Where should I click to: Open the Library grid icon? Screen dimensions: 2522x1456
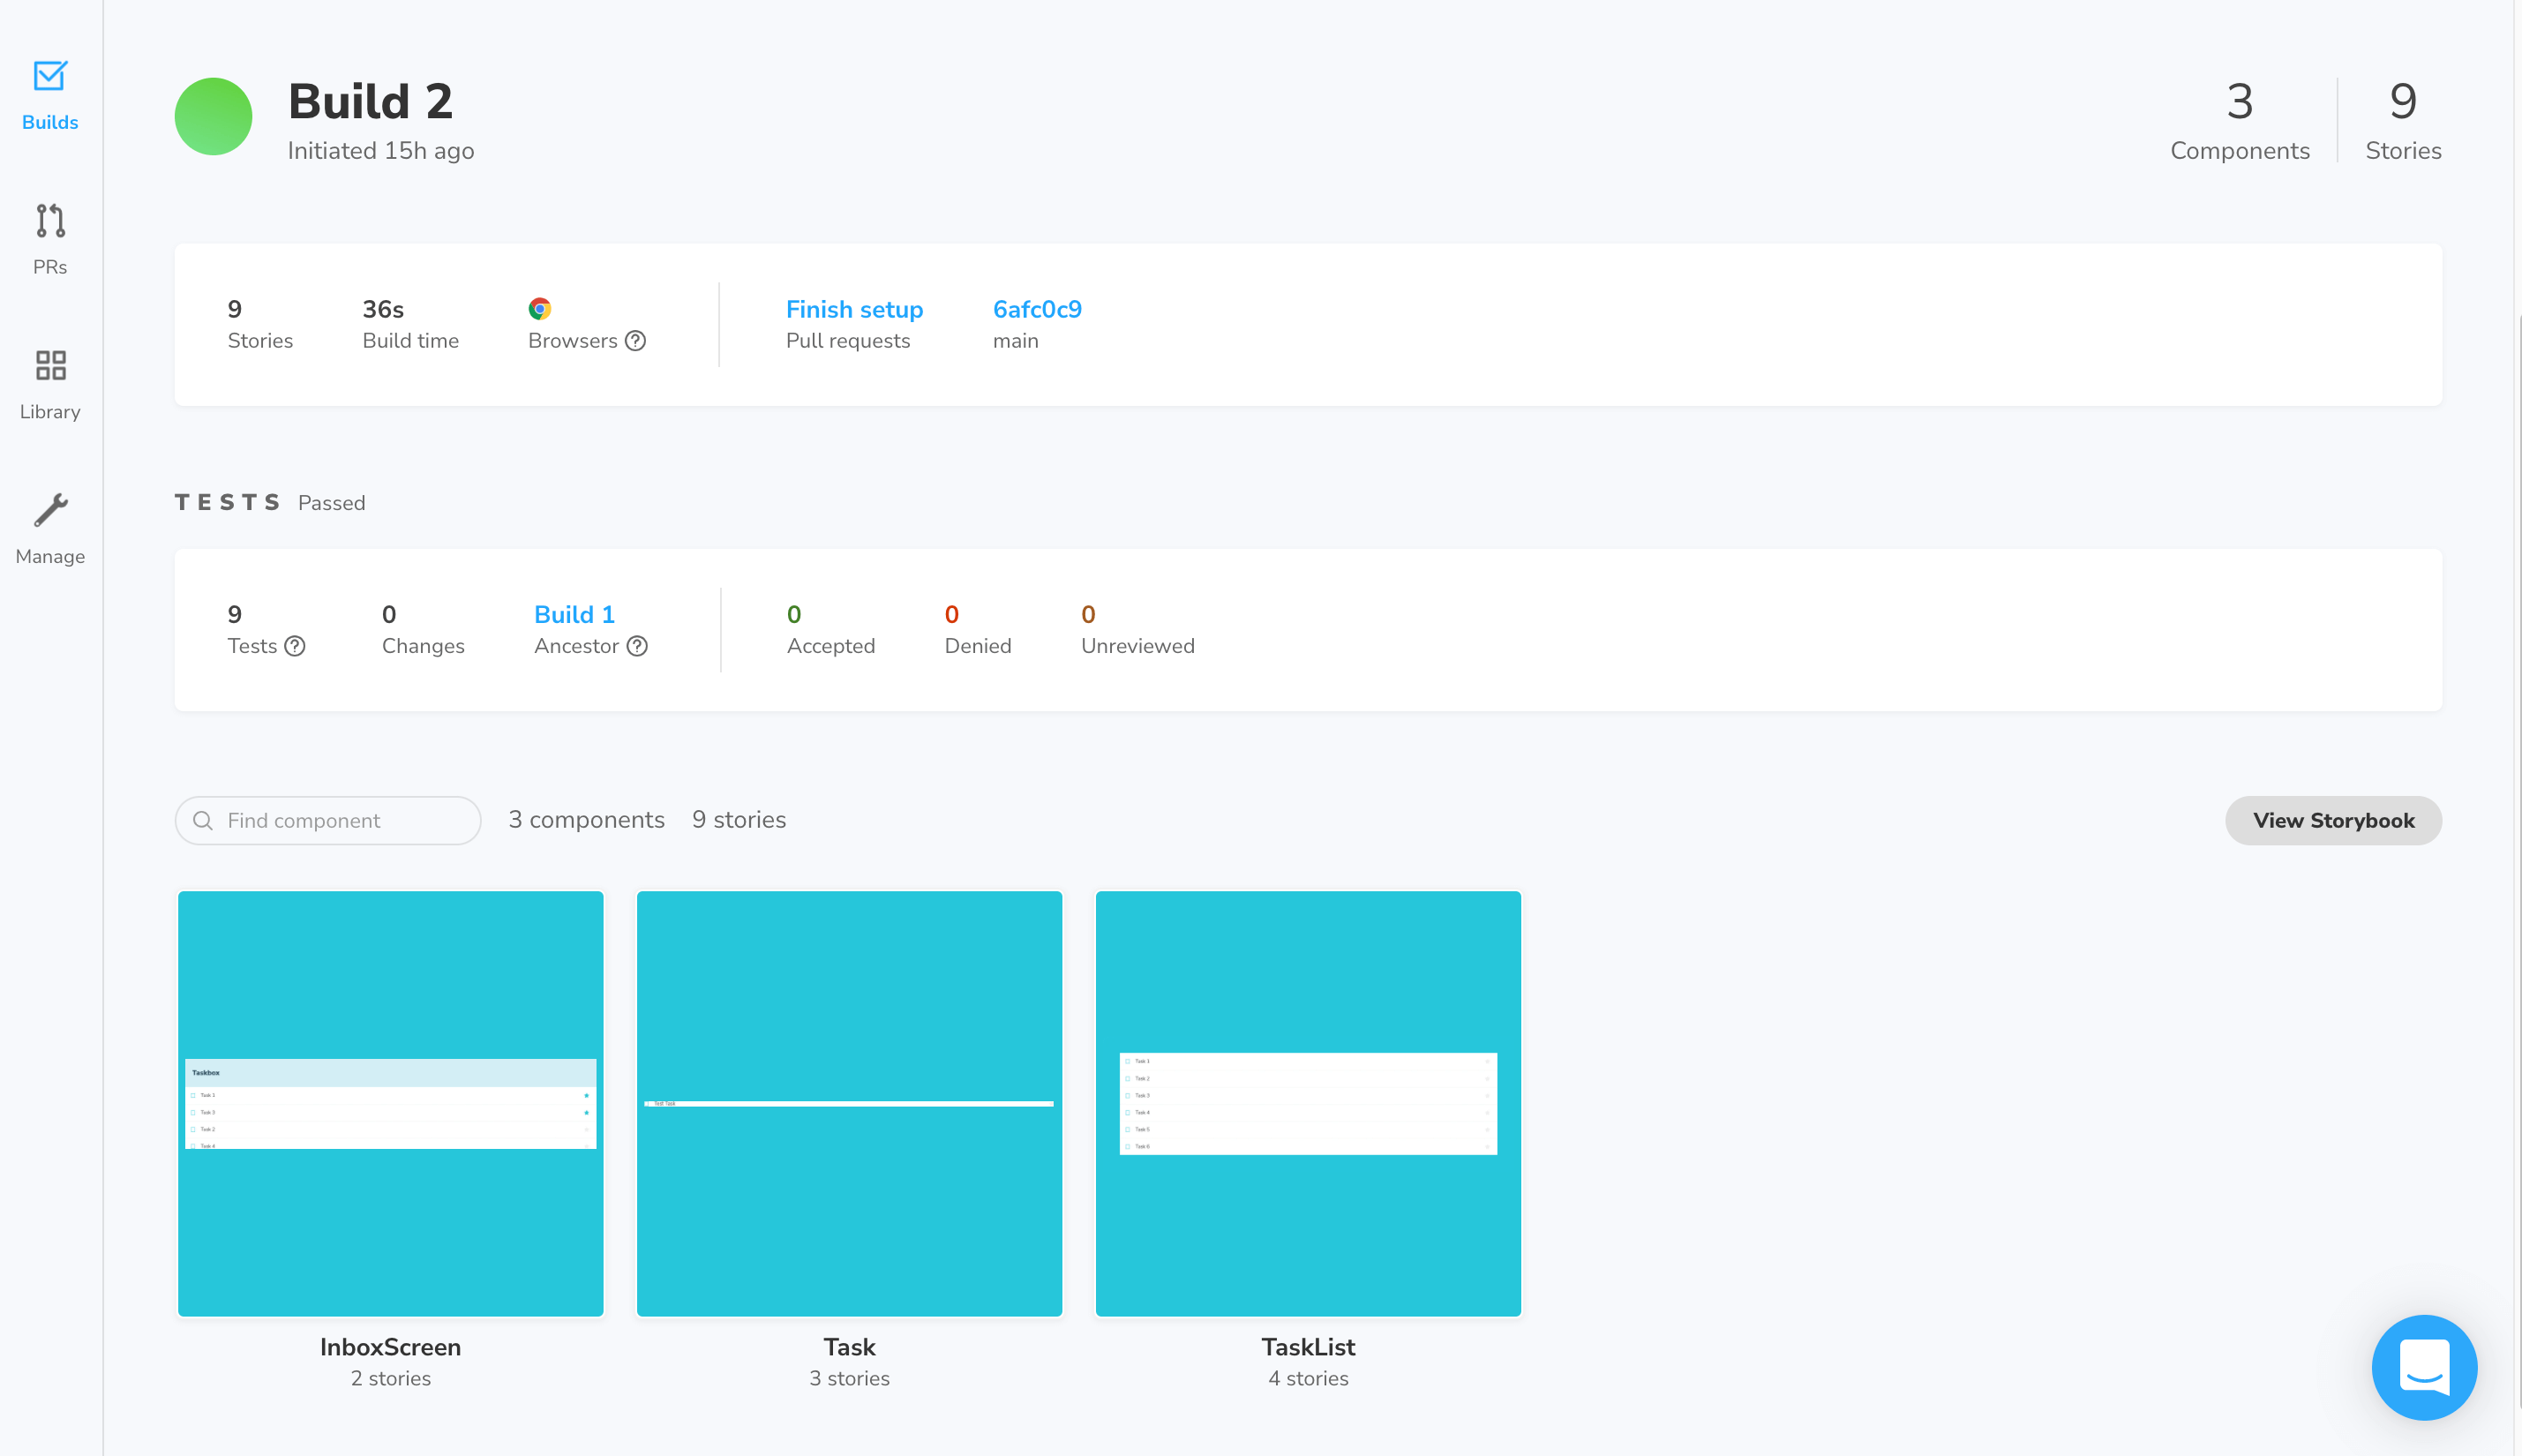coord(50,365)
